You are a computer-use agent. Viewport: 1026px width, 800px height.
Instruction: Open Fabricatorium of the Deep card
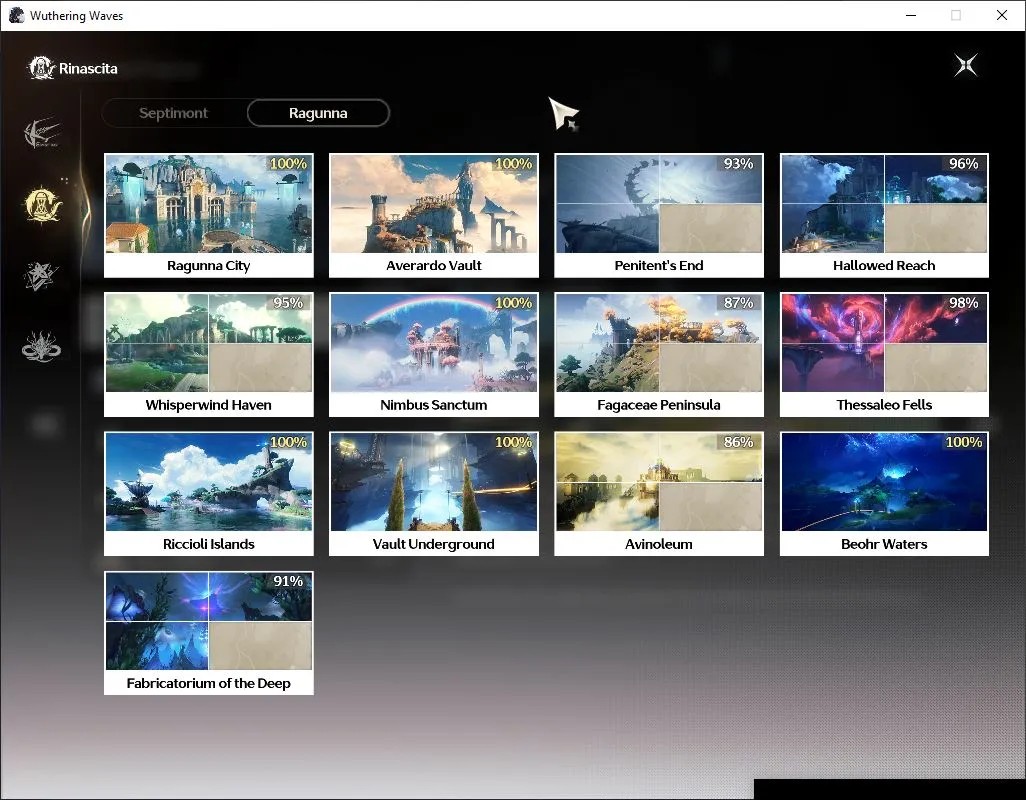click(x=209, y=633)
